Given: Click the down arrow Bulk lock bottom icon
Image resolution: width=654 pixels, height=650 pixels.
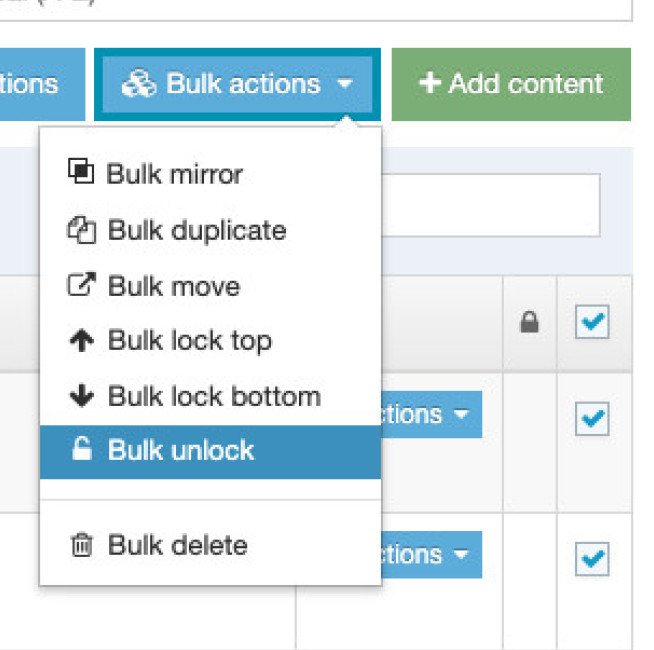Looking at the screenshot, I should click(x=80, y=396).
